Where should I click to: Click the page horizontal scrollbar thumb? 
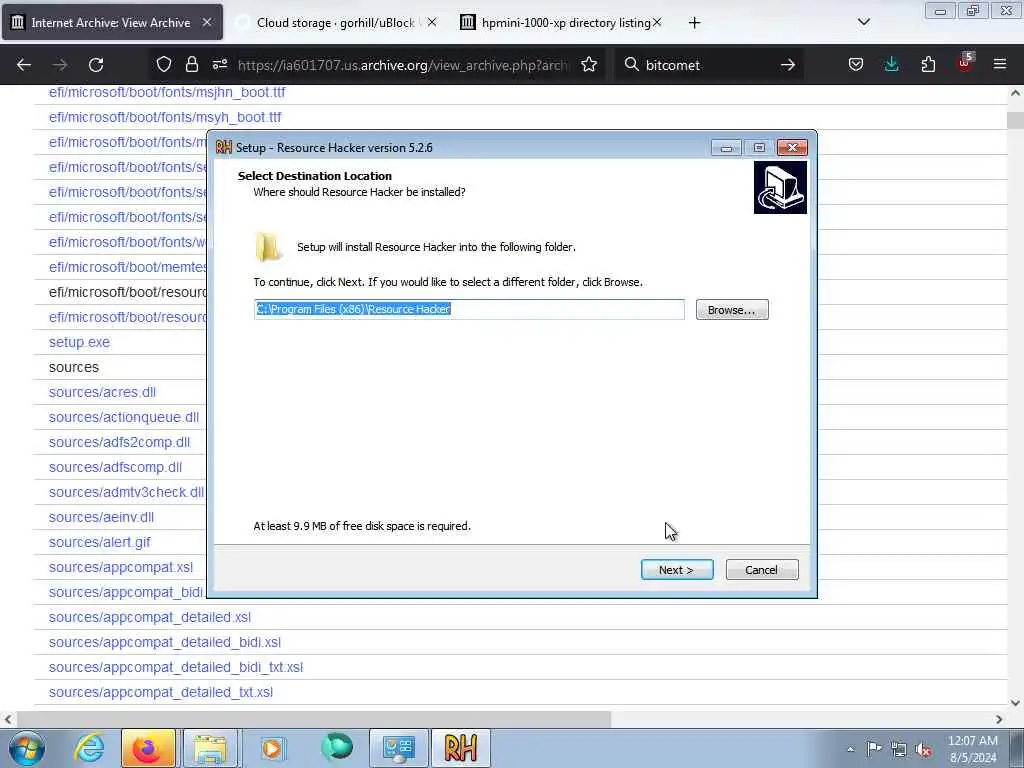coord(313,719)
